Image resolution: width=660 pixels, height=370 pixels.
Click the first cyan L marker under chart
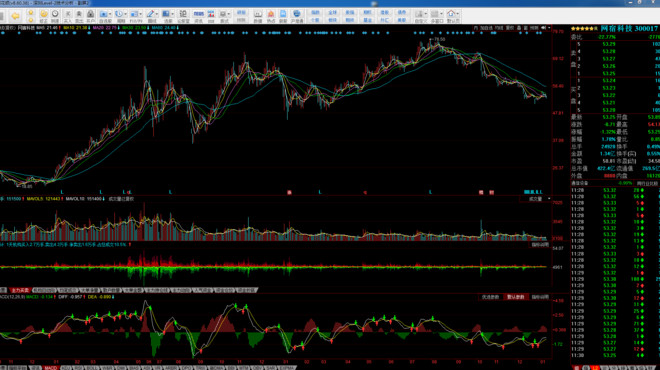point(61,192)
